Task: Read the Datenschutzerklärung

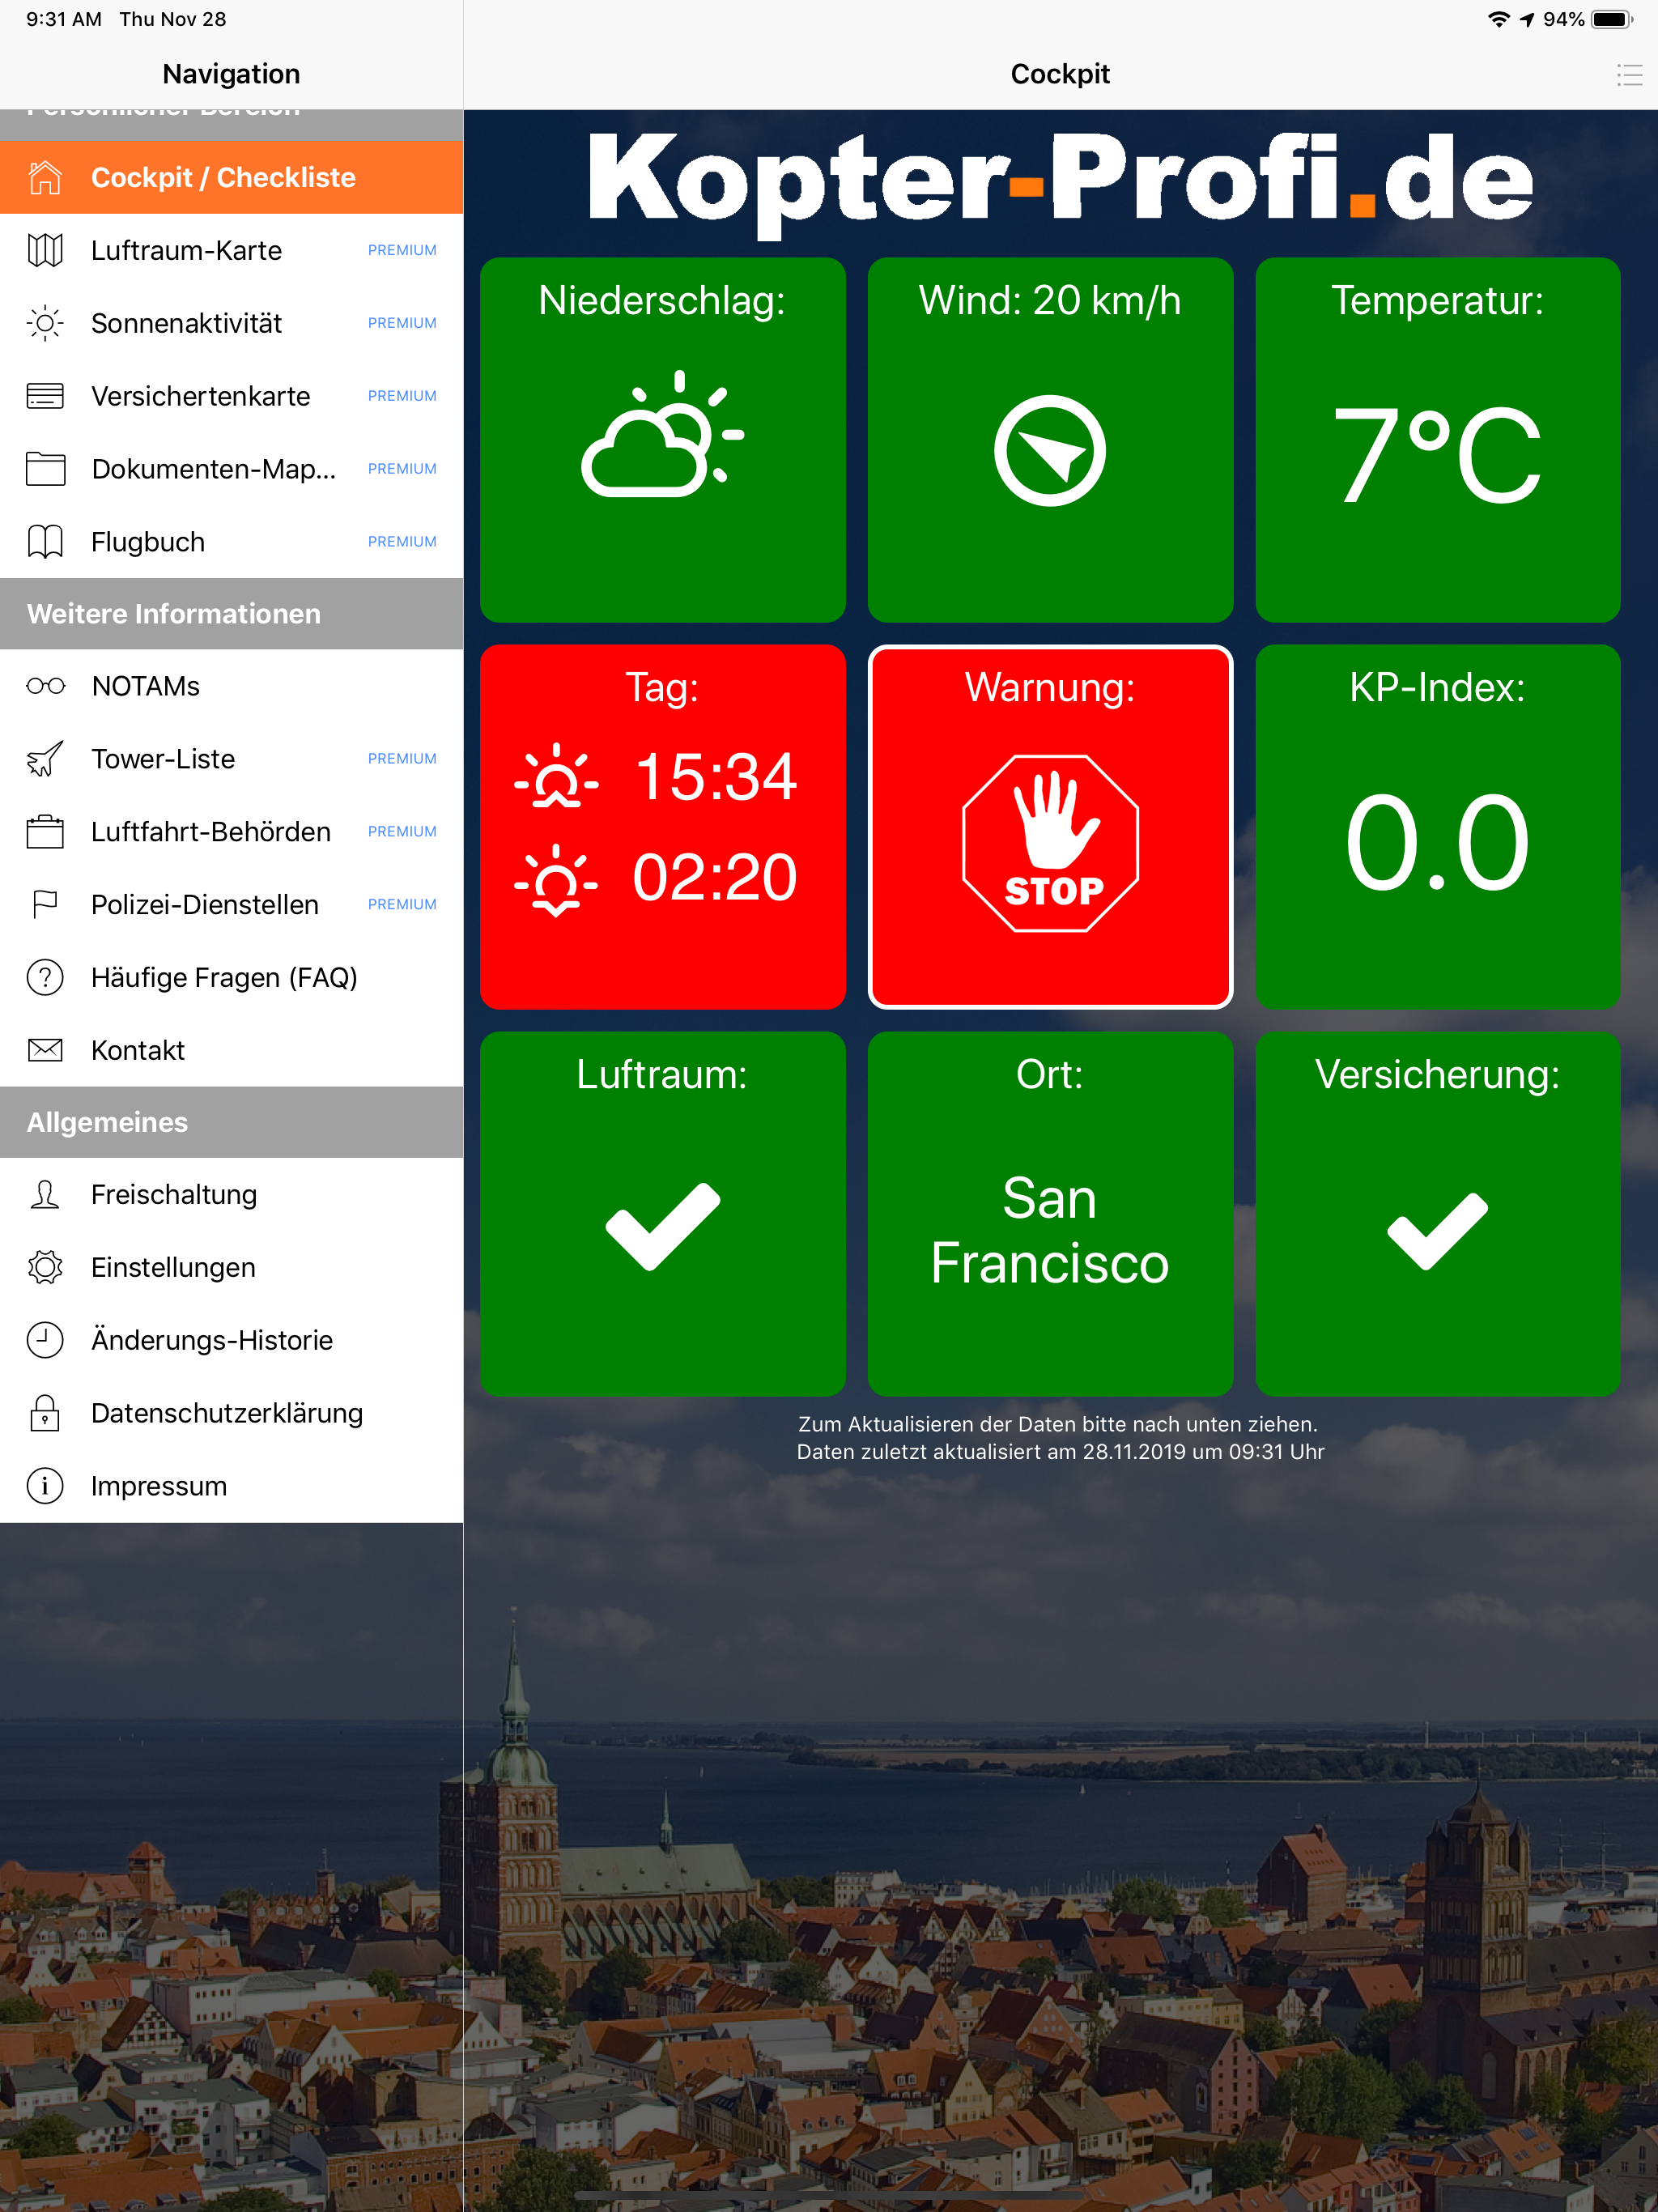Action: coord(232,1413)
